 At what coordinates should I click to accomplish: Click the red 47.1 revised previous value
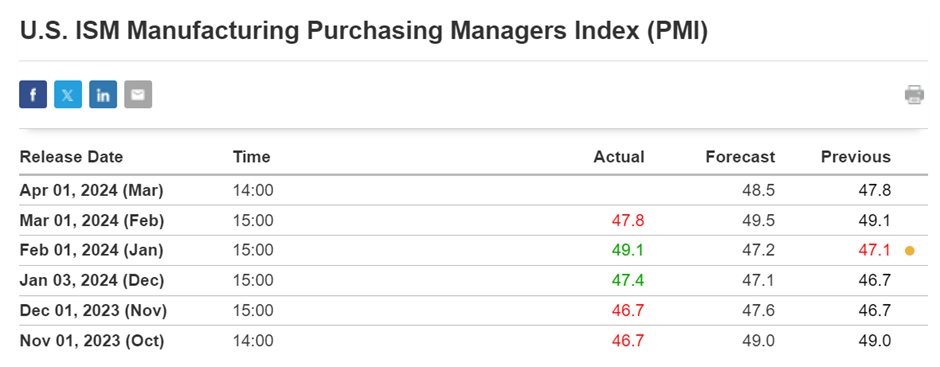coord(874,251)
